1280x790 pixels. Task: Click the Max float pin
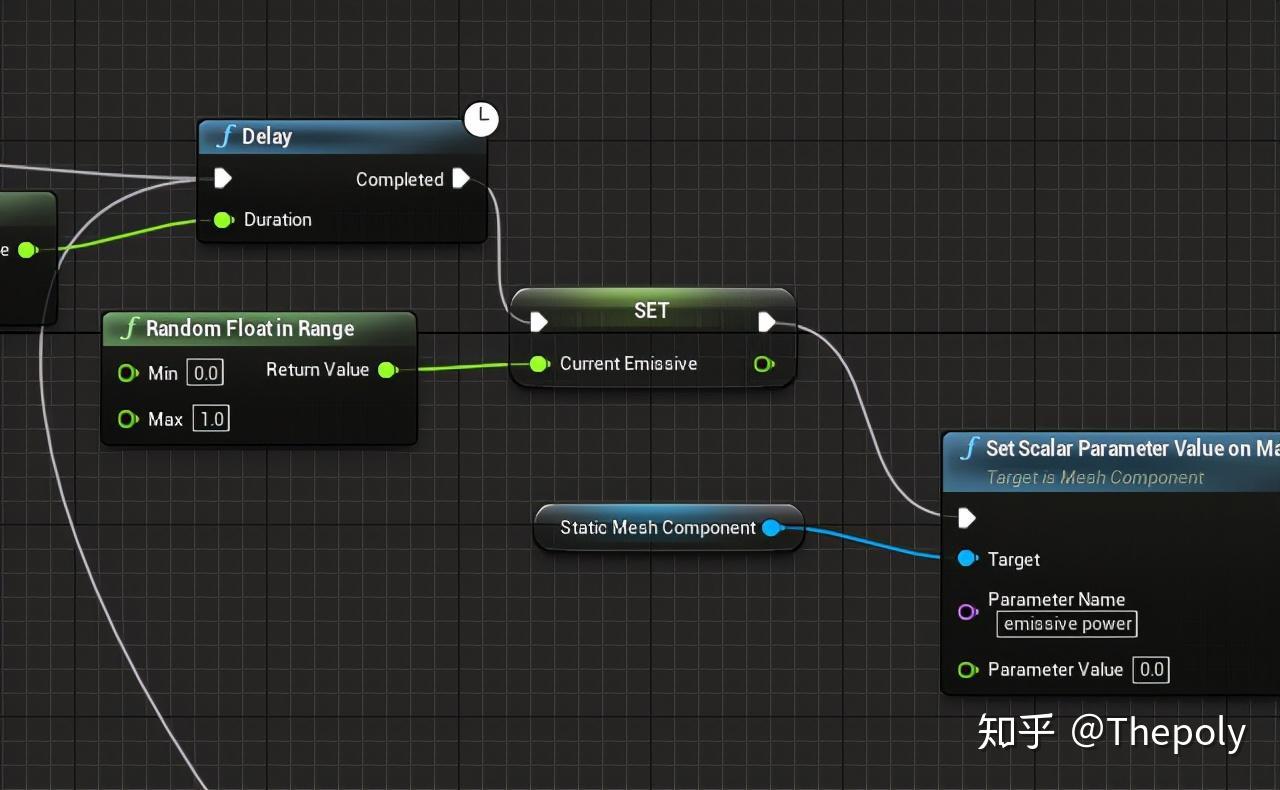128,419
